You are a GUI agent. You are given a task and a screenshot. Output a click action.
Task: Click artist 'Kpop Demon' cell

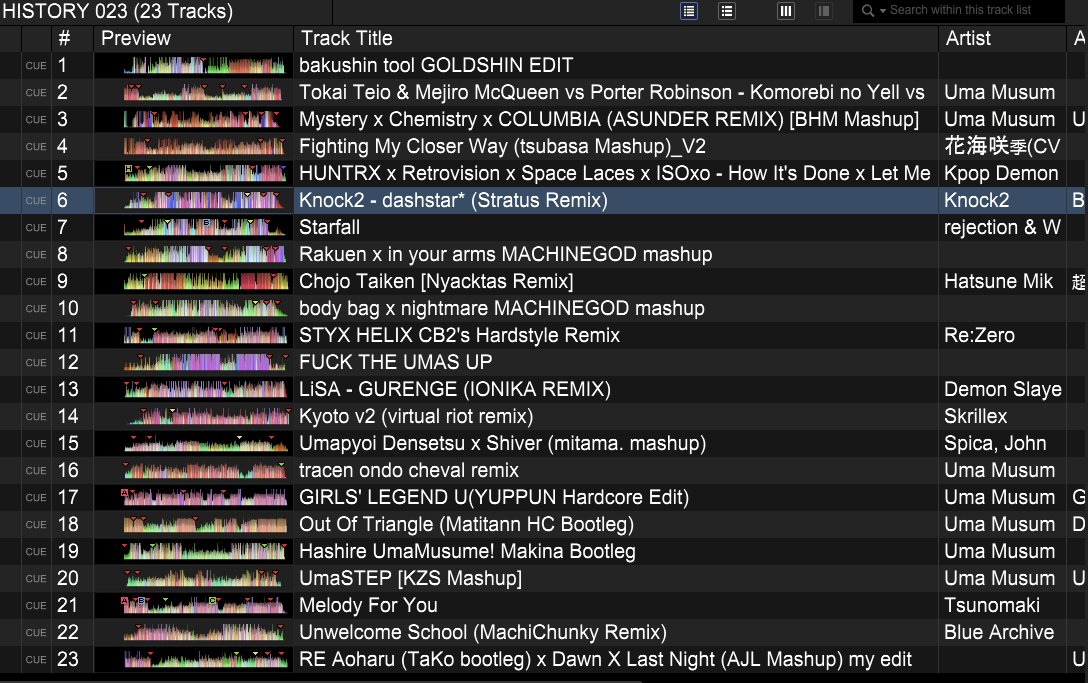1001,174
